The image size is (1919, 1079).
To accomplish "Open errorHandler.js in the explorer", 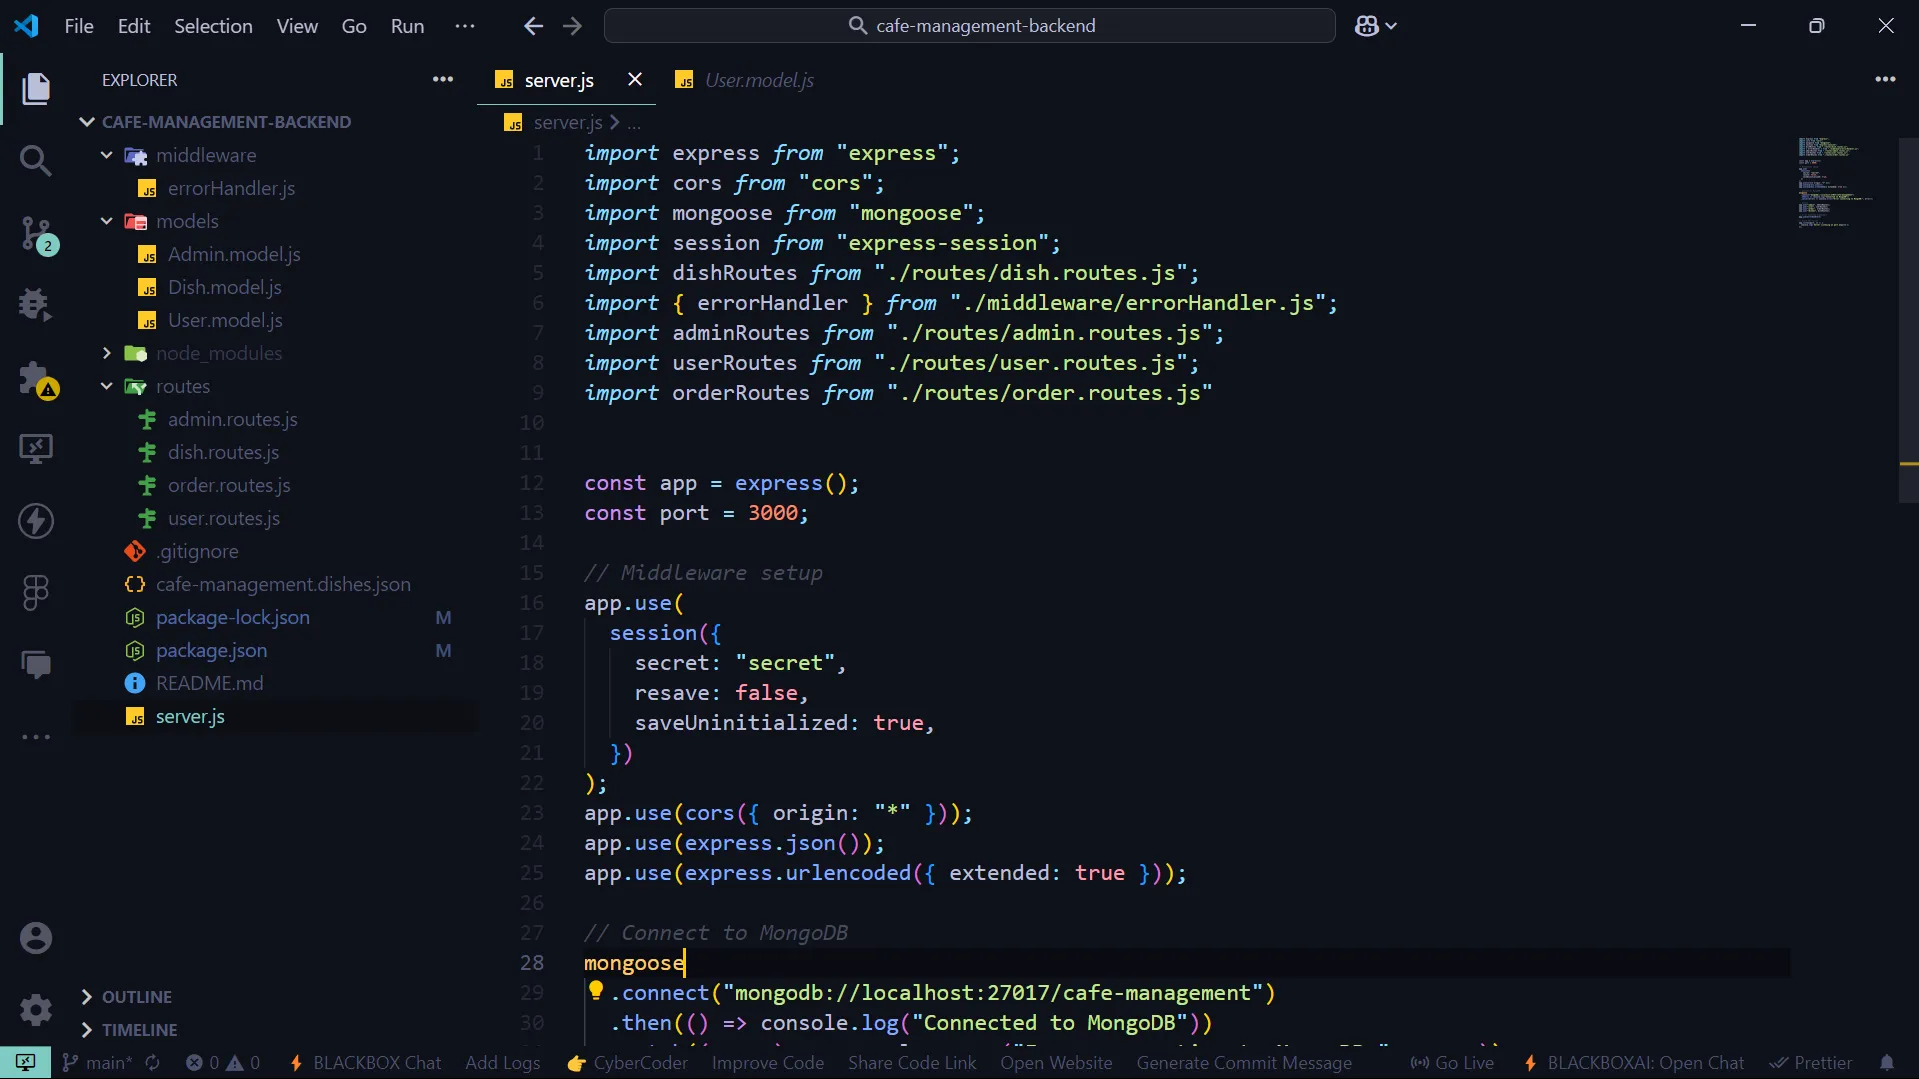I will click(x=231, y=188).
